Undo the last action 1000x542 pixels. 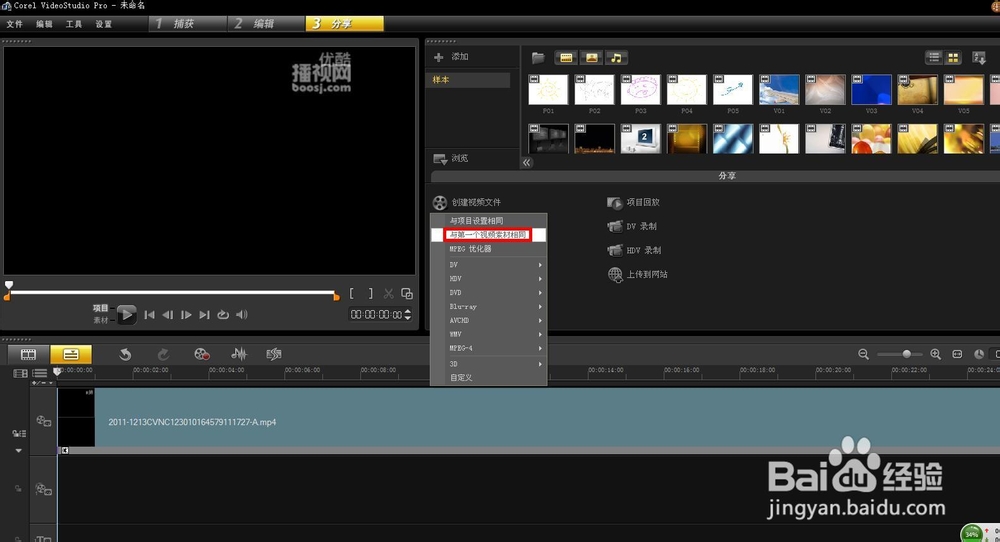coord(125,355)
